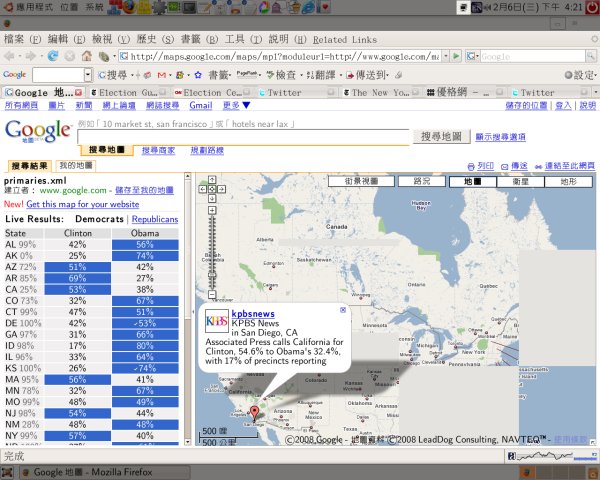Click the scroll down arrow of results panel
Screen dimensions: 600x480
click(x=188, y=442)
